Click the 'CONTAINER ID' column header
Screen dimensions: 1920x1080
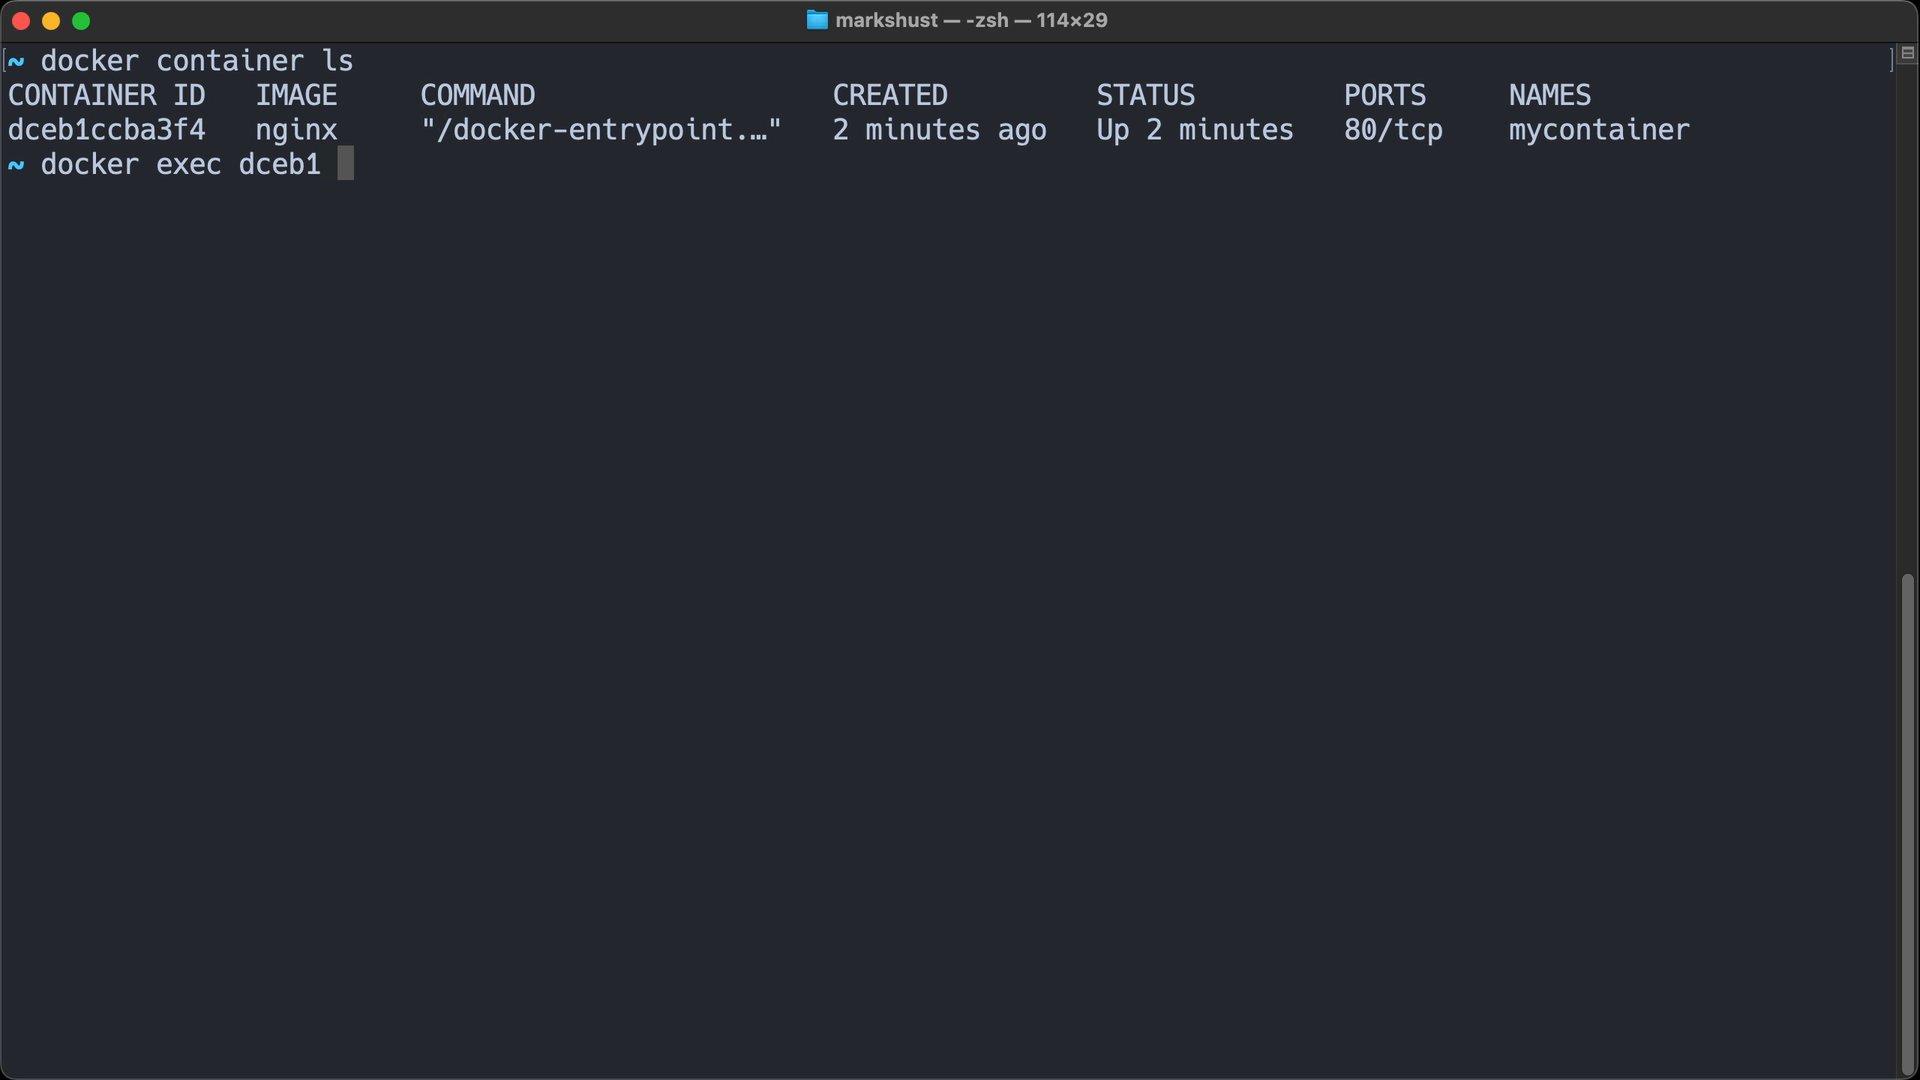[107, 95]
